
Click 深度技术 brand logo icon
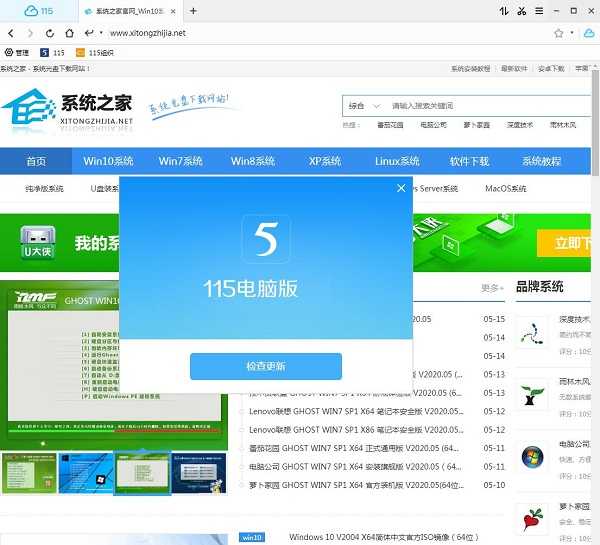pos(532,333)
